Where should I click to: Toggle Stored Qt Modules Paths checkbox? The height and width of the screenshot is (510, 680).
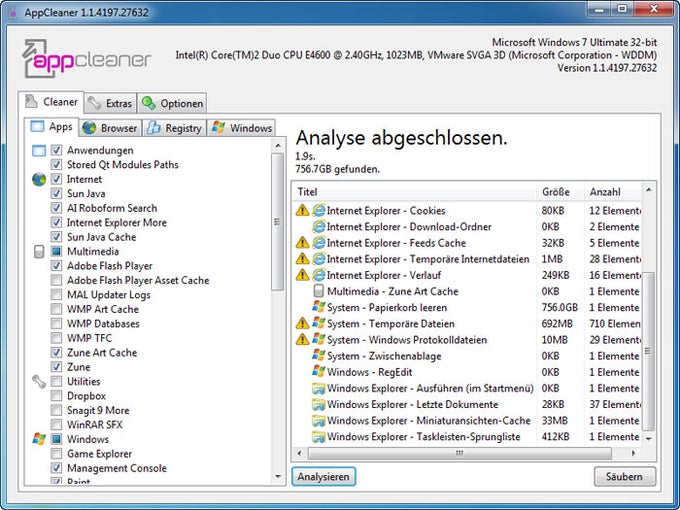pos(56,165)
